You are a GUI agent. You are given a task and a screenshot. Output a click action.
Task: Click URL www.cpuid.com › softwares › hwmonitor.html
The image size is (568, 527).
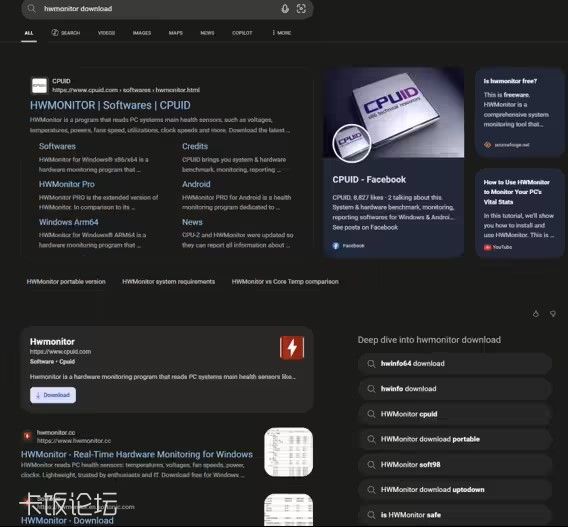[126, 90]
